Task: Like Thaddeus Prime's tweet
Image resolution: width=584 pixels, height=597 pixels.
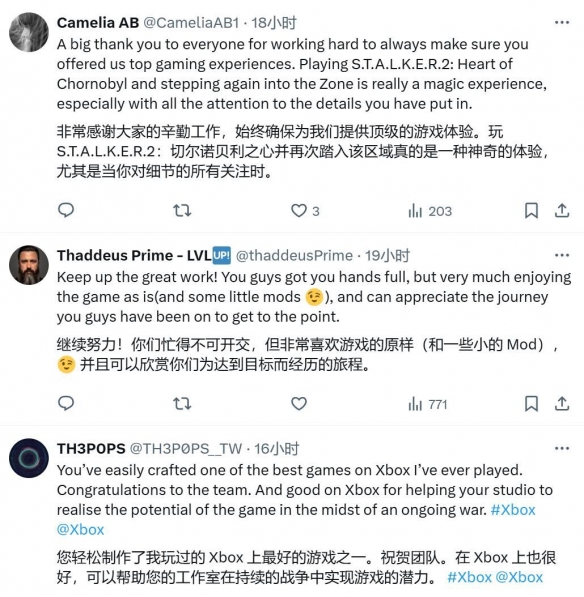Action: click(299, 404)
